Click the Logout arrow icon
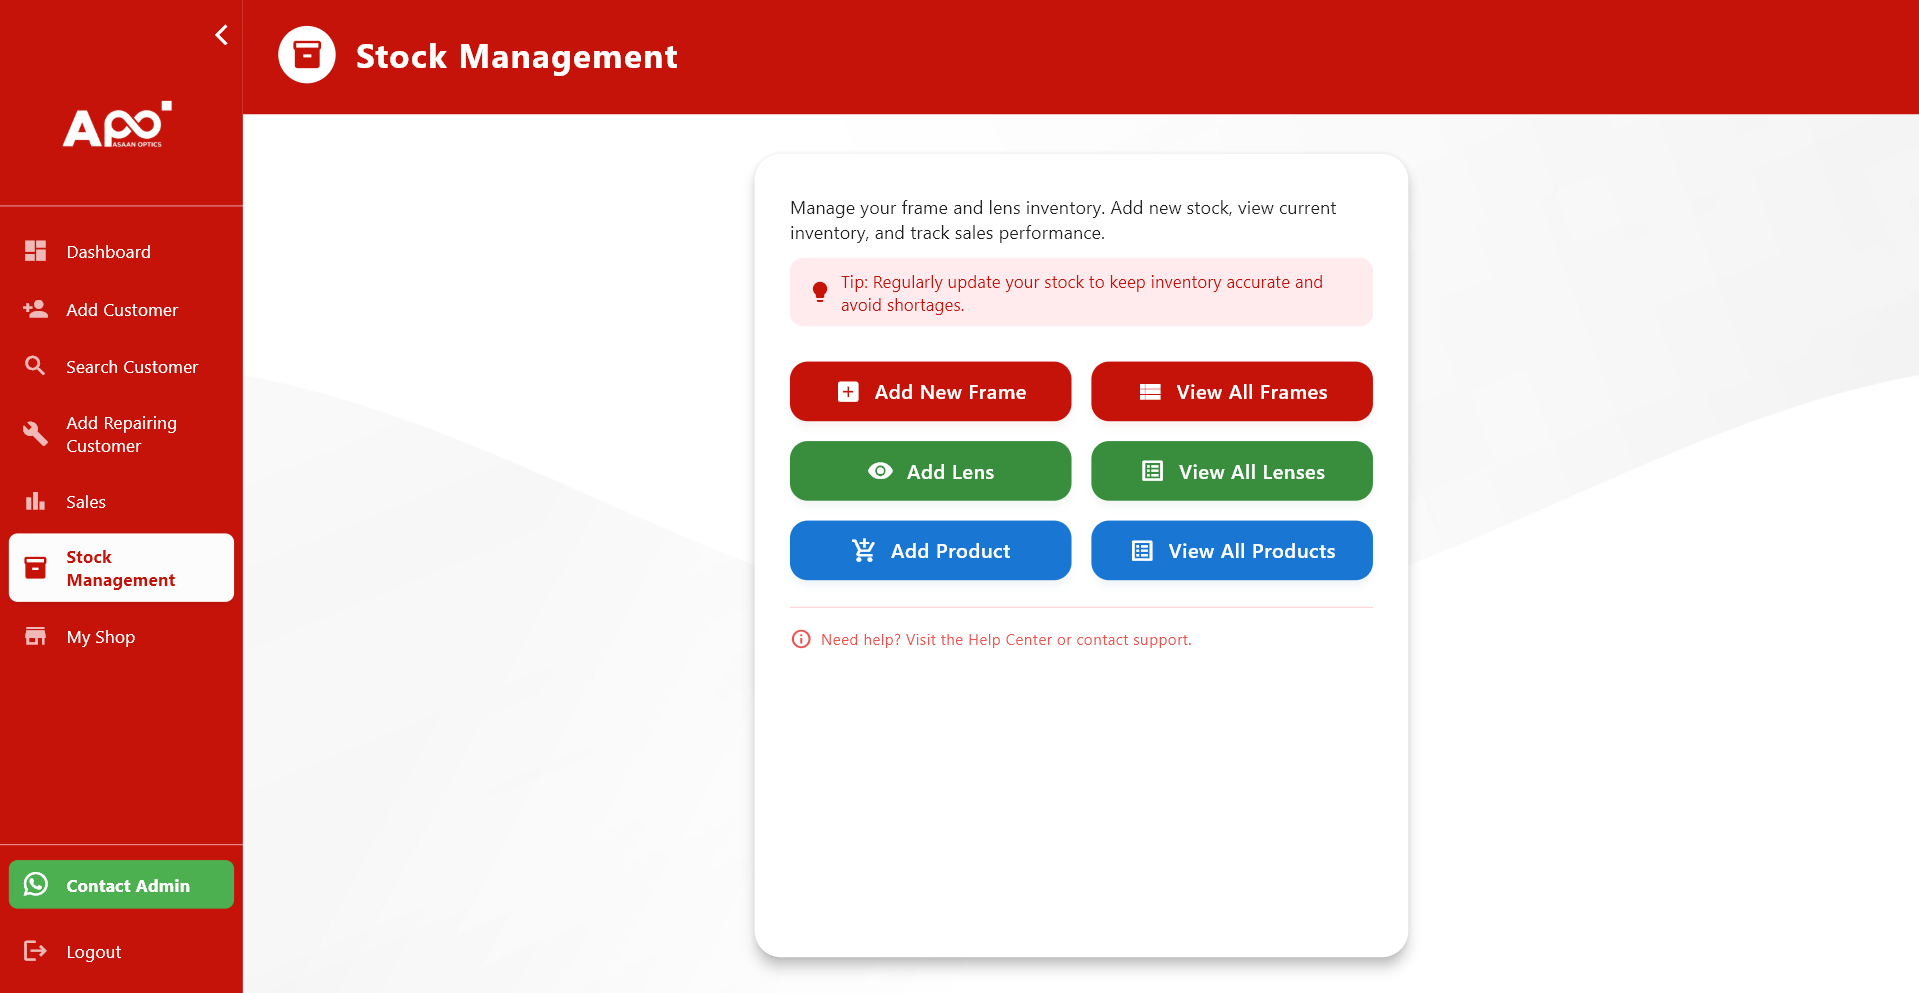Screen dimensions: 1919x993 coord(36,951)
